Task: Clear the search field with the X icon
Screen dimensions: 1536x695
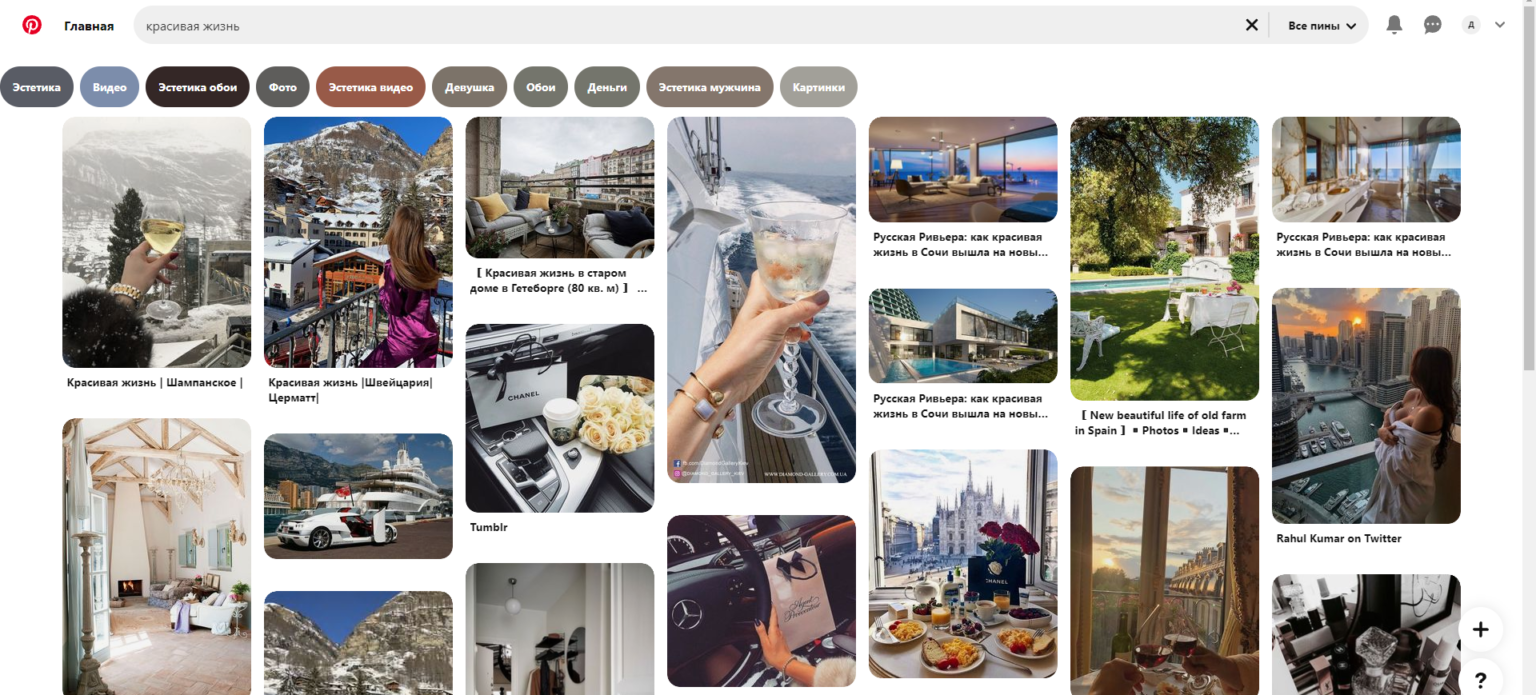Action: click(1251, 25)
